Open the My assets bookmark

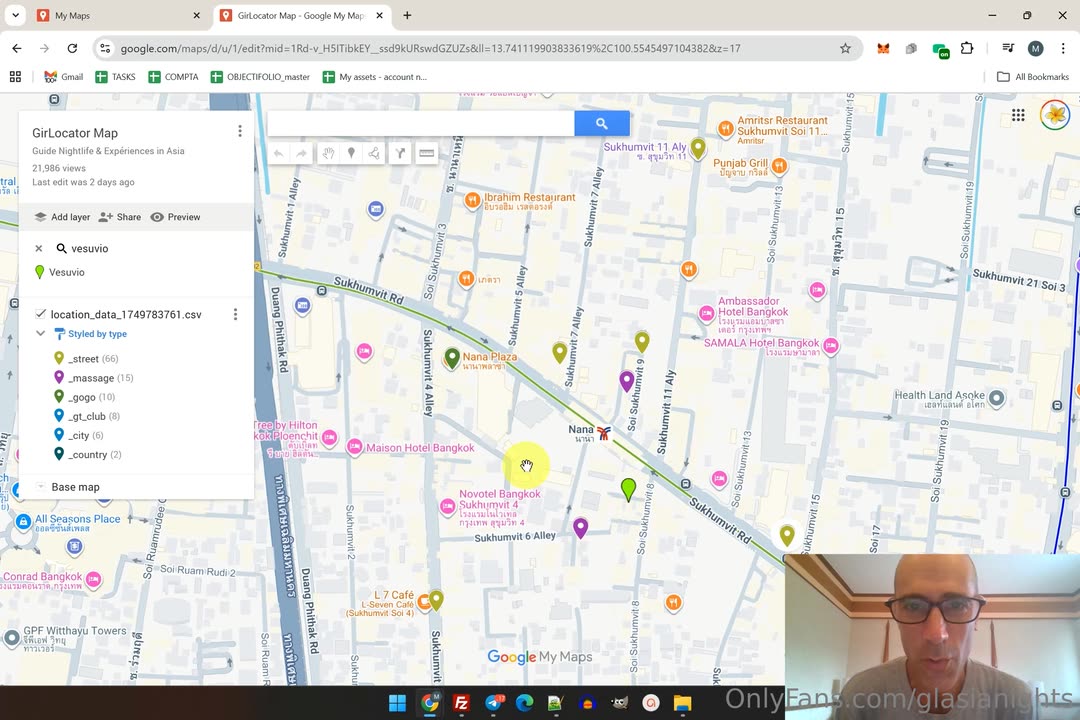(x=375, y=77)
